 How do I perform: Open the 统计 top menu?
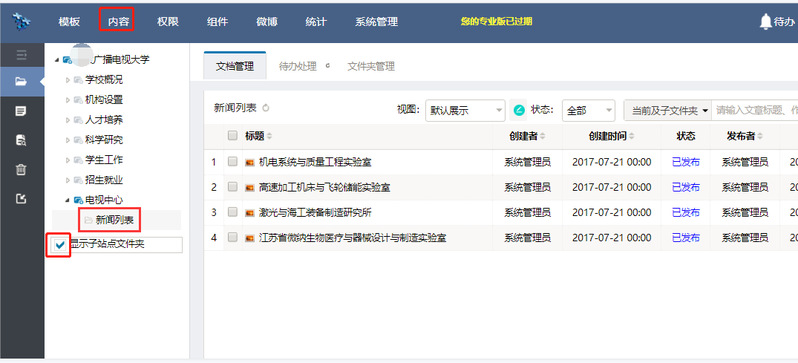316,22
